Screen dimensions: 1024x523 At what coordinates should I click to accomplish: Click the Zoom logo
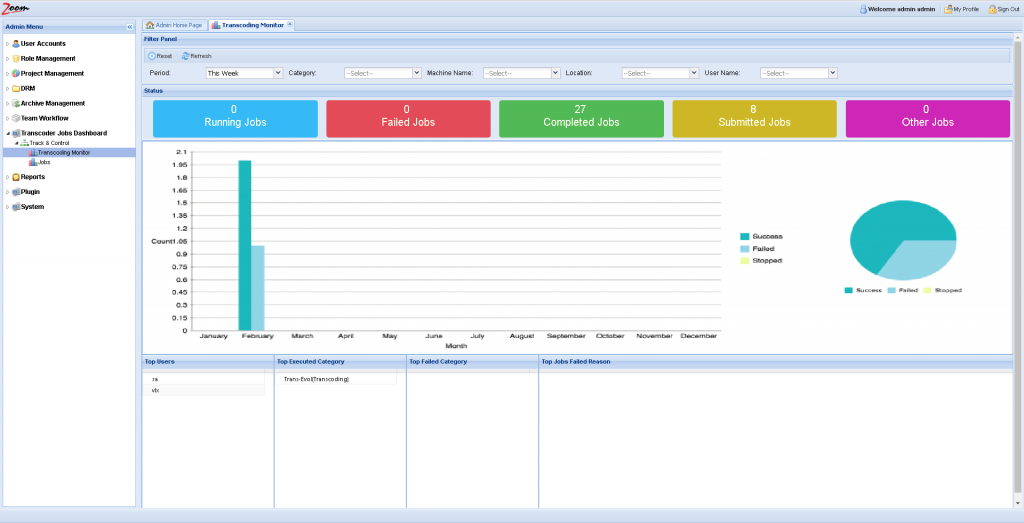[16, 8]
